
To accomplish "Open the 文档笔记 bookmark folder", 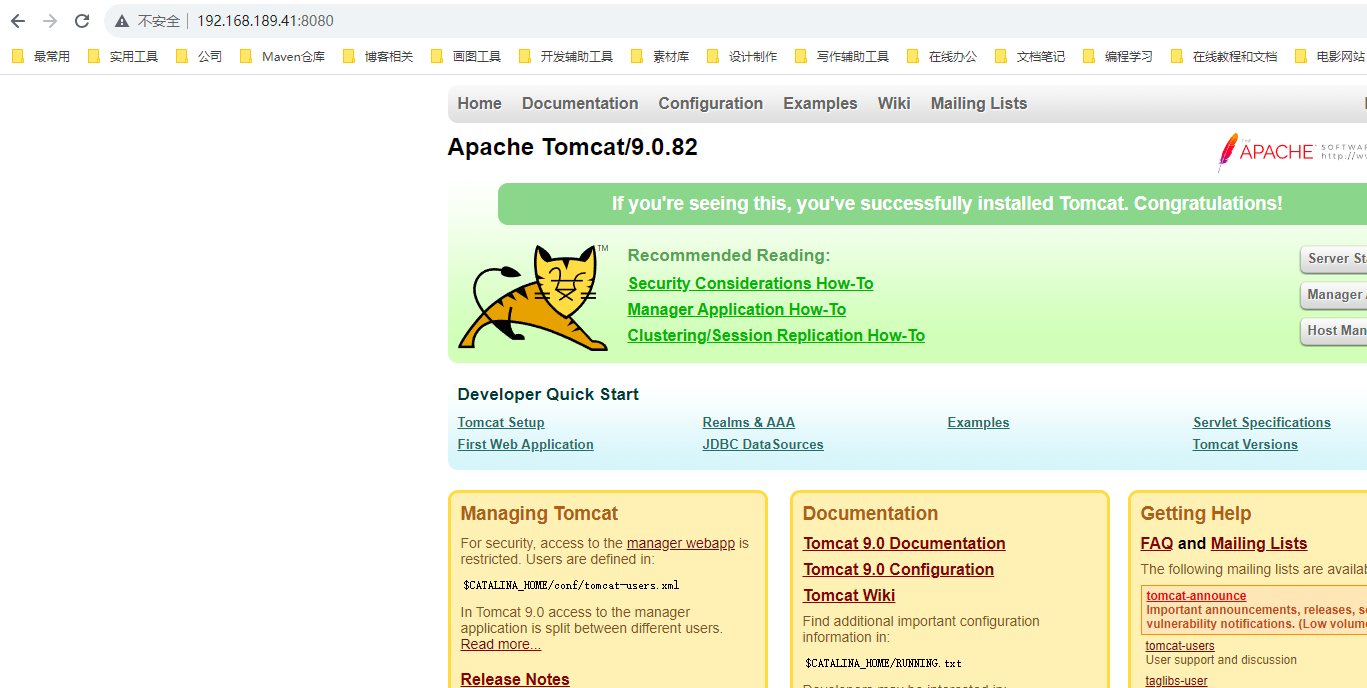I will coord(1030,57).
